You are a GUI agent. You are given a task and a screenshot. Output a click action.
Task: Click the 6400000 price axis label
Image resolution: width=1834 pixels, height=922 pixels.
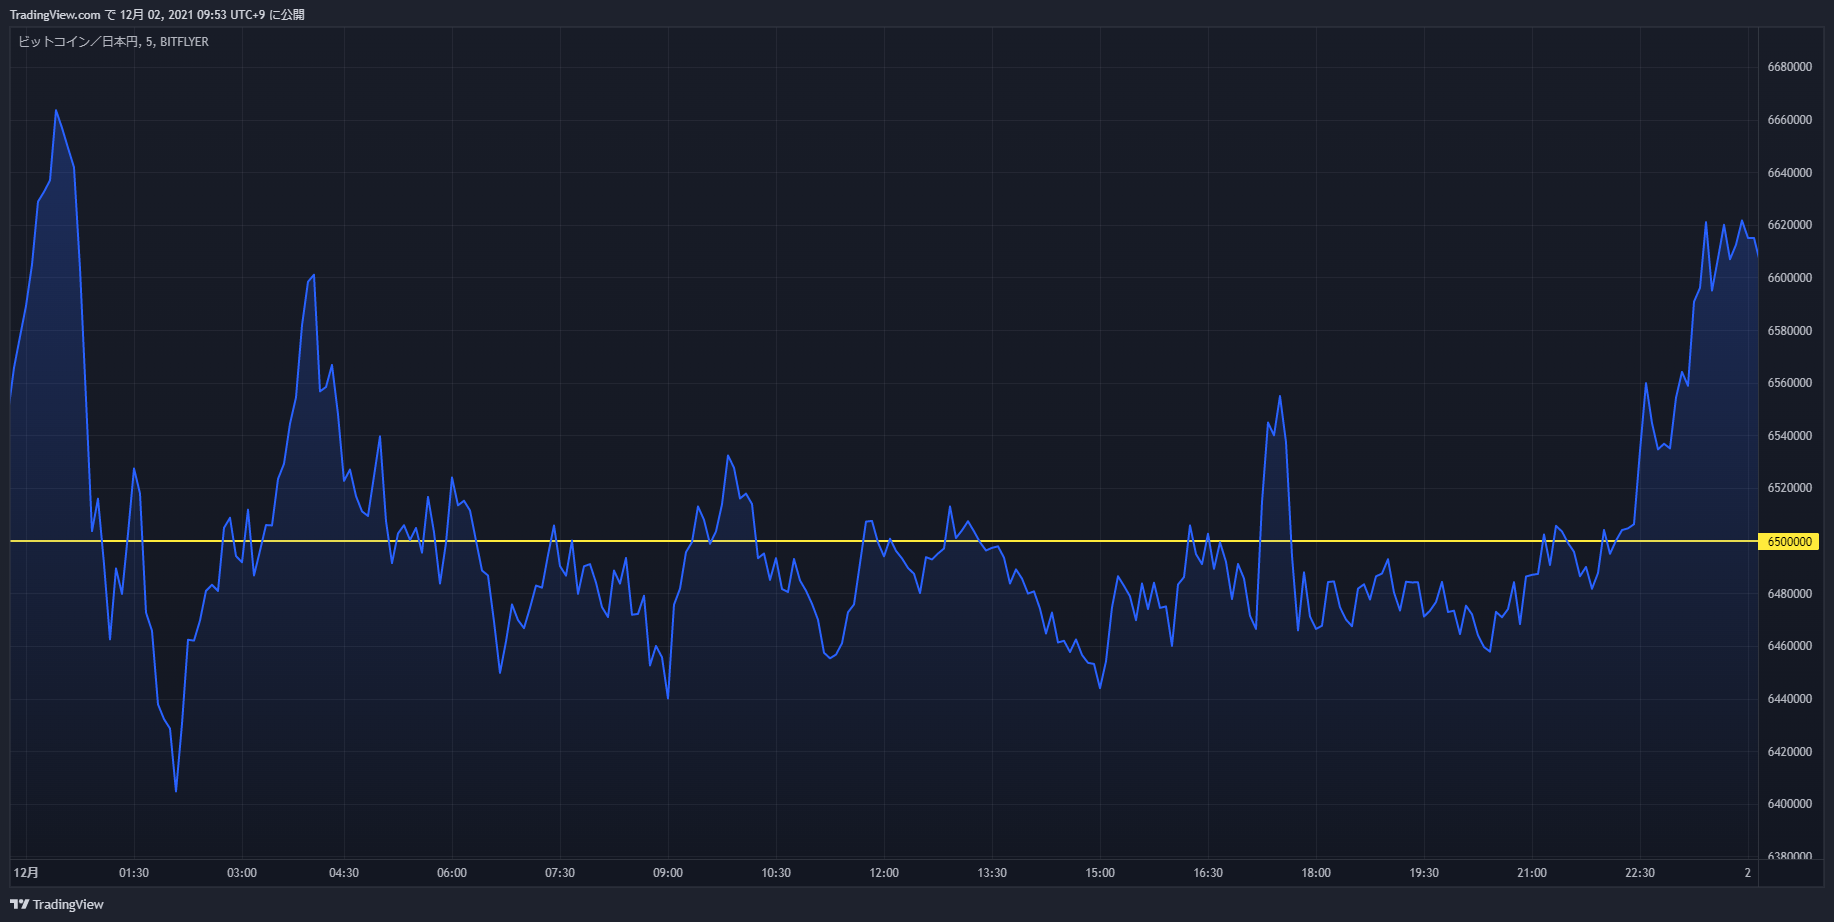pos(1789,804)
